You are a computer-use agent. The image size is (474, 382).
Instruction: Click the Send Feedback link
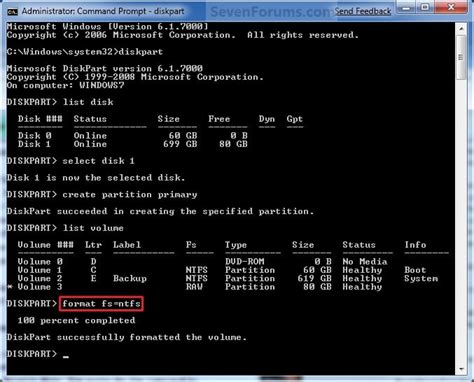pyautogui.click(x=363, y=11)
